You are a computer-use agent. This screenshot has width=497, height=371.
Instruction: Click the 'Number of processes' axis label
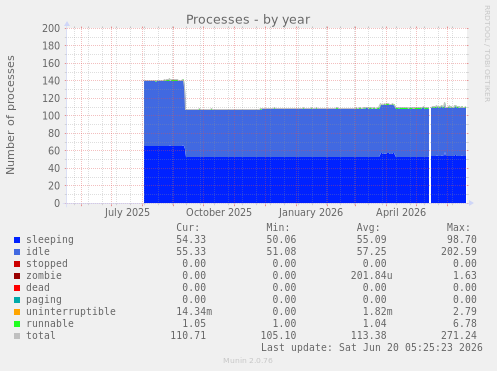(10, 115)
